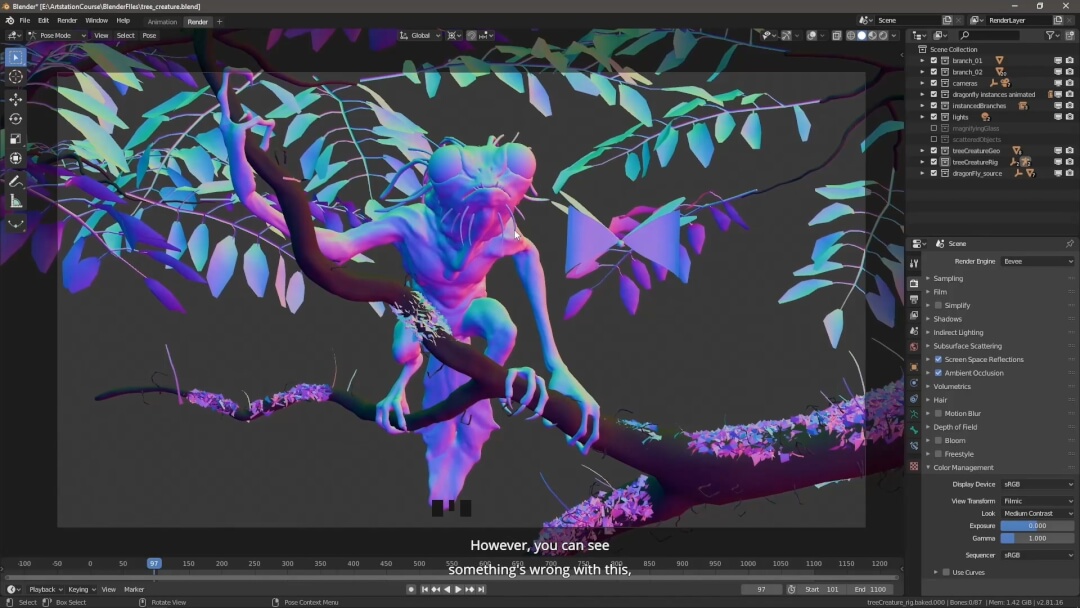1080x608 pixels.
Task: Pick the Annotate pencil tool
Action: coord(15,182)
